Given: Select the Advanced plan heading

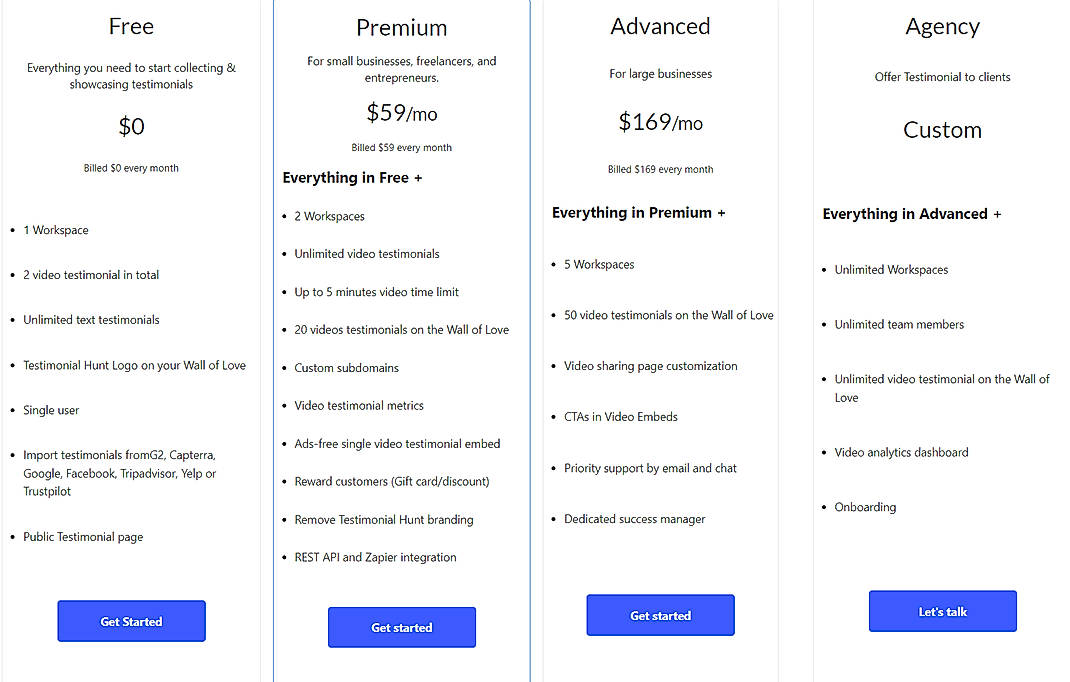Looking at the screenshot, I should pos(660,26).
